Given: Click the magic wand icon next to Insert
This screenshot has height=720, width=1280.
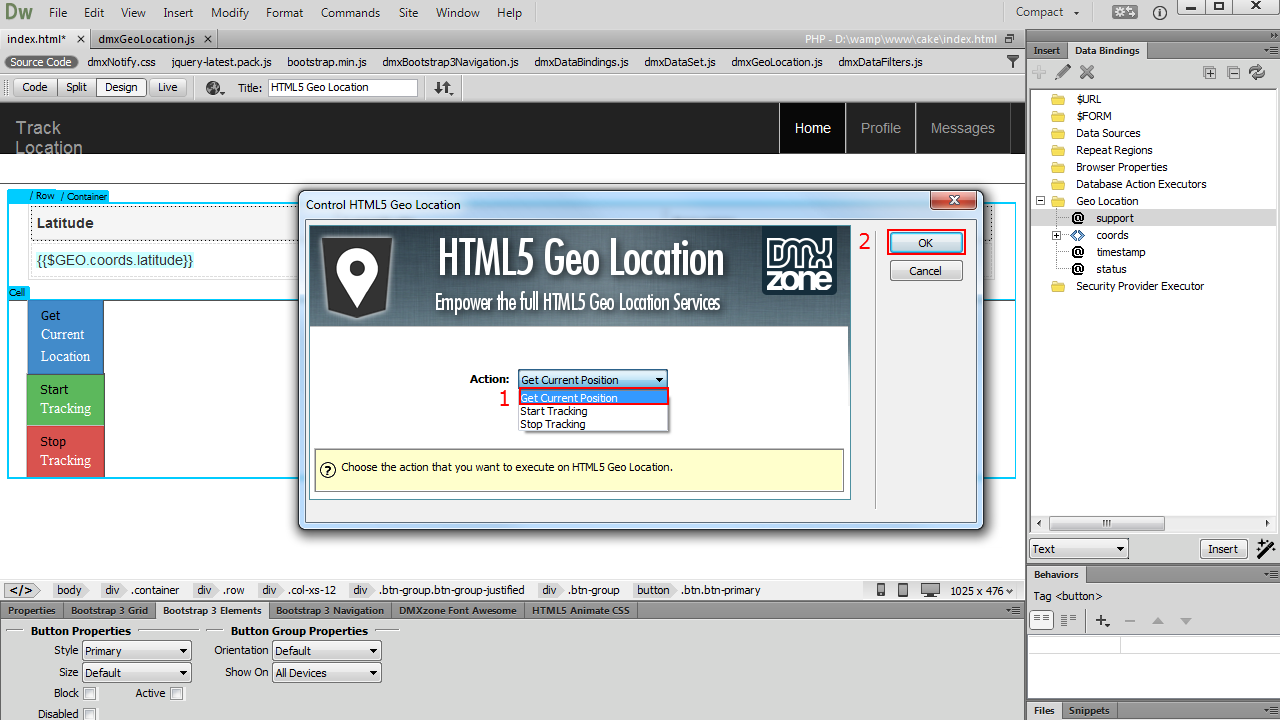Looking at the screenshot, I should [1265, 548].
